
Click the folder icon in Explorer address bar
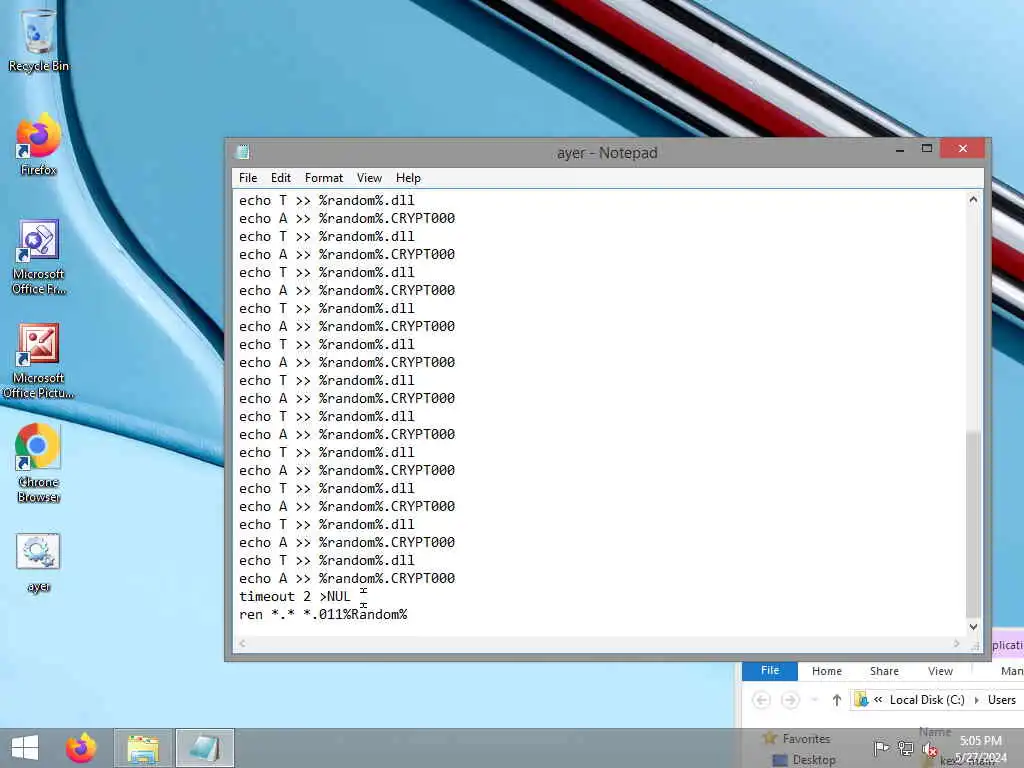[861, 699]
